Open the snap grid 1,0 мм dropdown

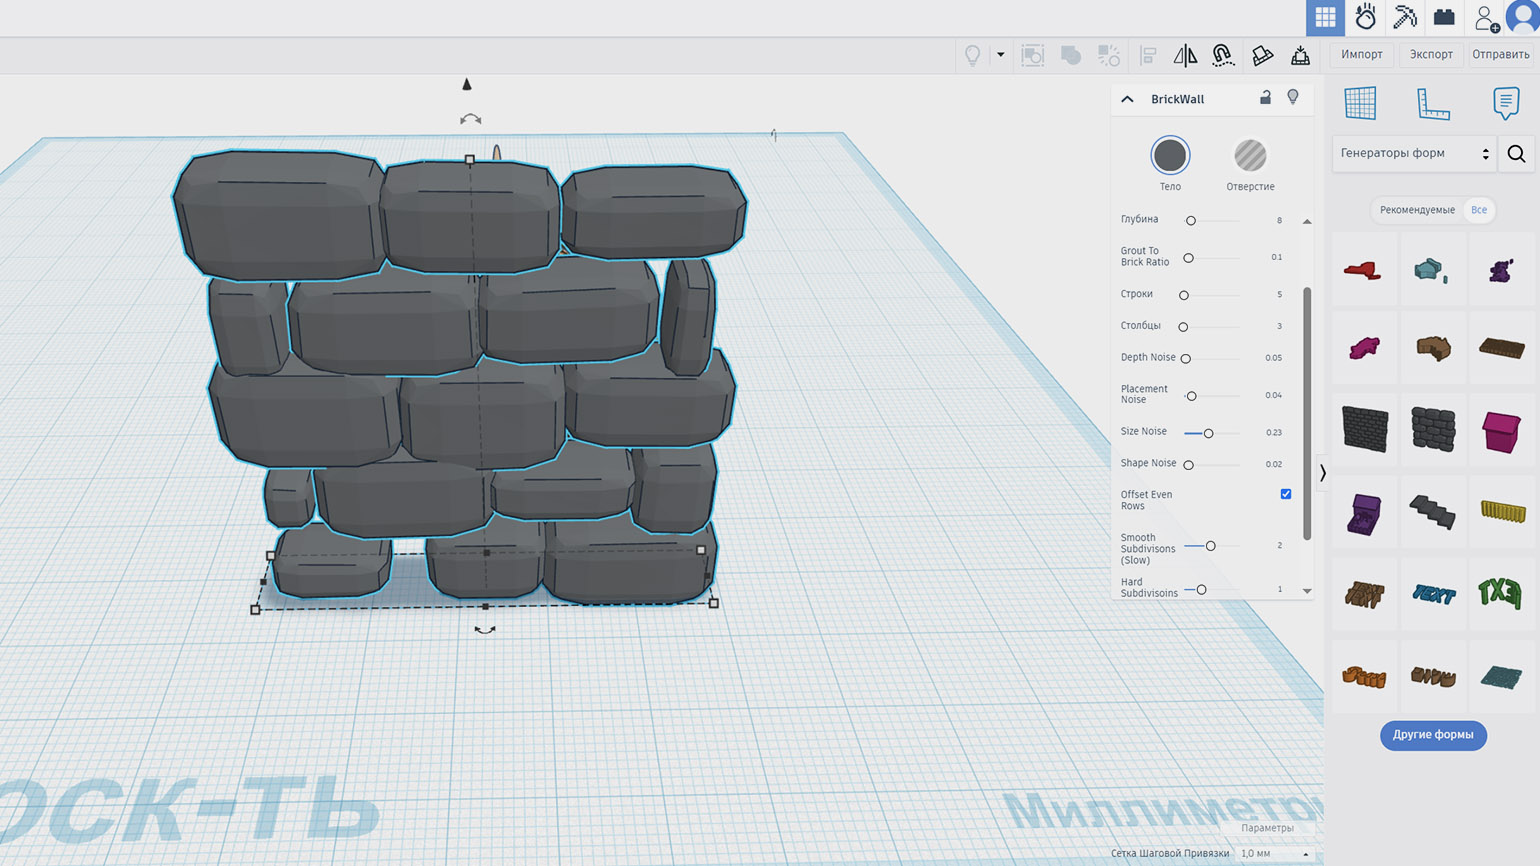pos(1274,853)
